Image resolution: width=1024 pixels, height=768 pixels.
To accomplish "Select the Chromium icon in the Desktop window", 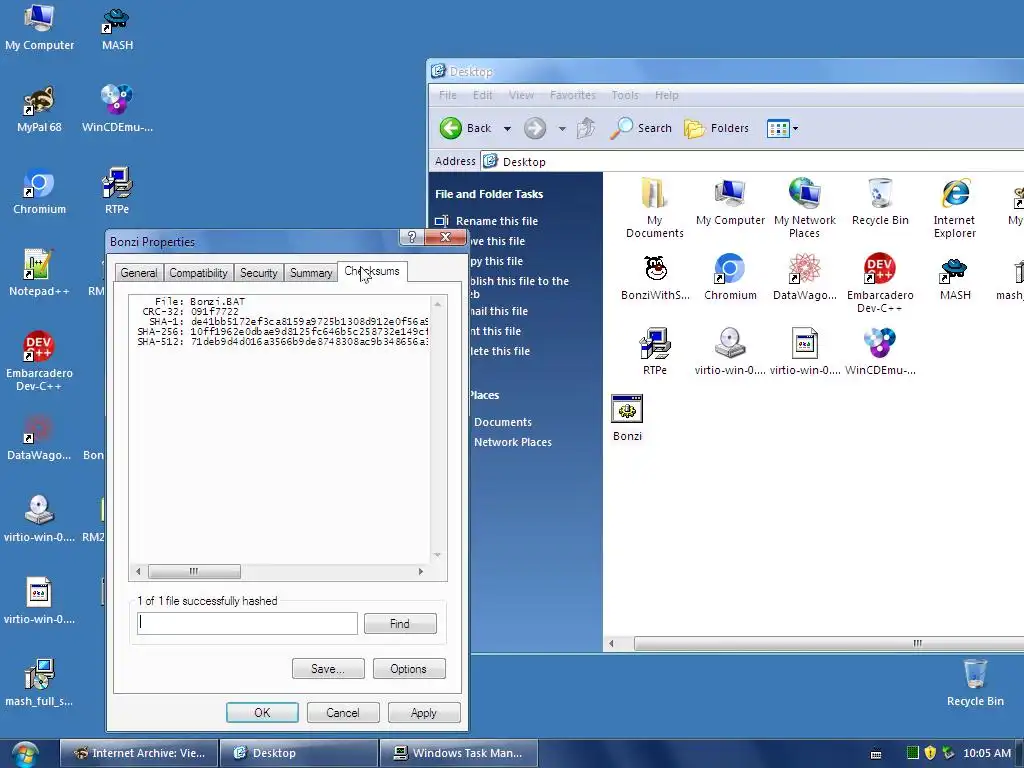I will coord(730,277).
